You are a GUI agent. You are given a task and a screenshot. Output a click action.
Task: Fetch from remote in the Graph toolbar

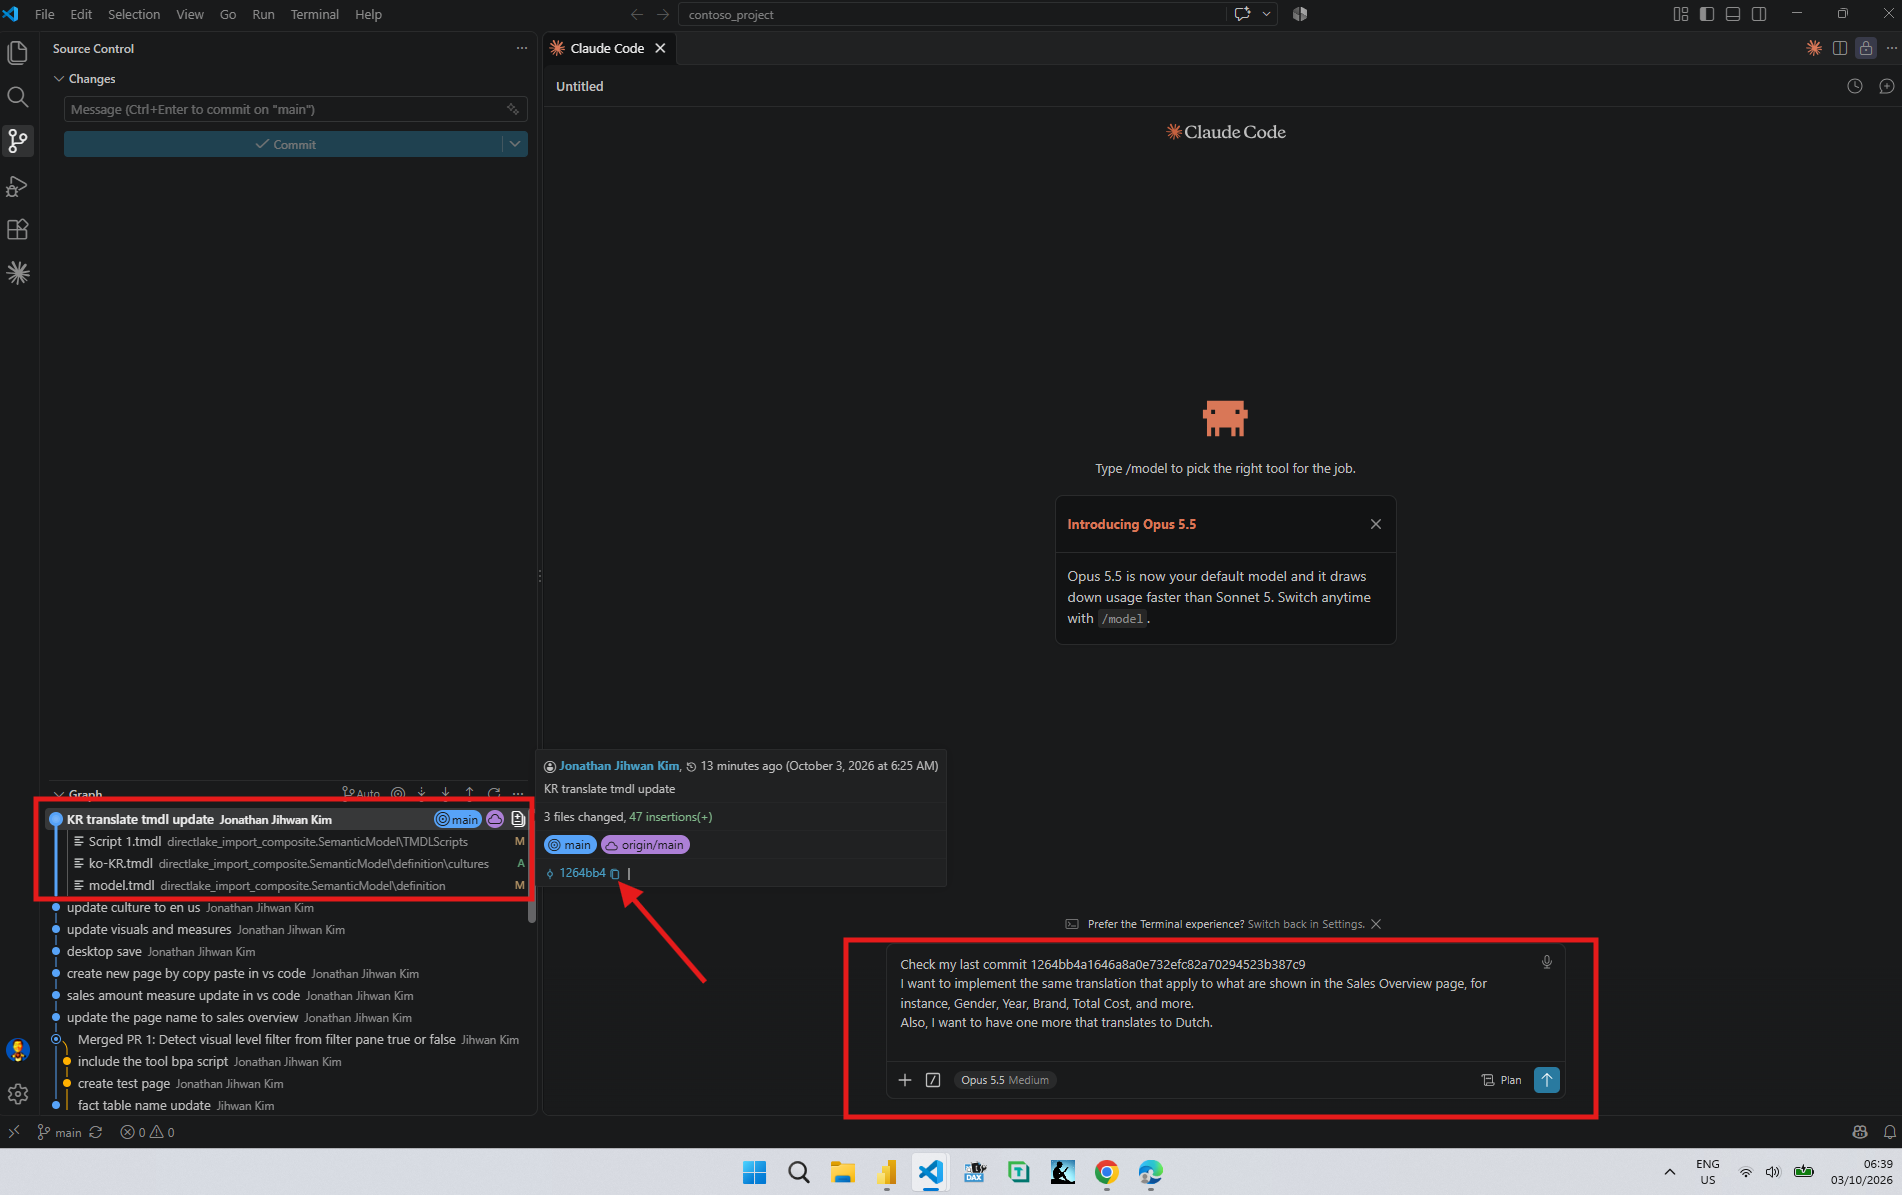click(x=422, y=793)
